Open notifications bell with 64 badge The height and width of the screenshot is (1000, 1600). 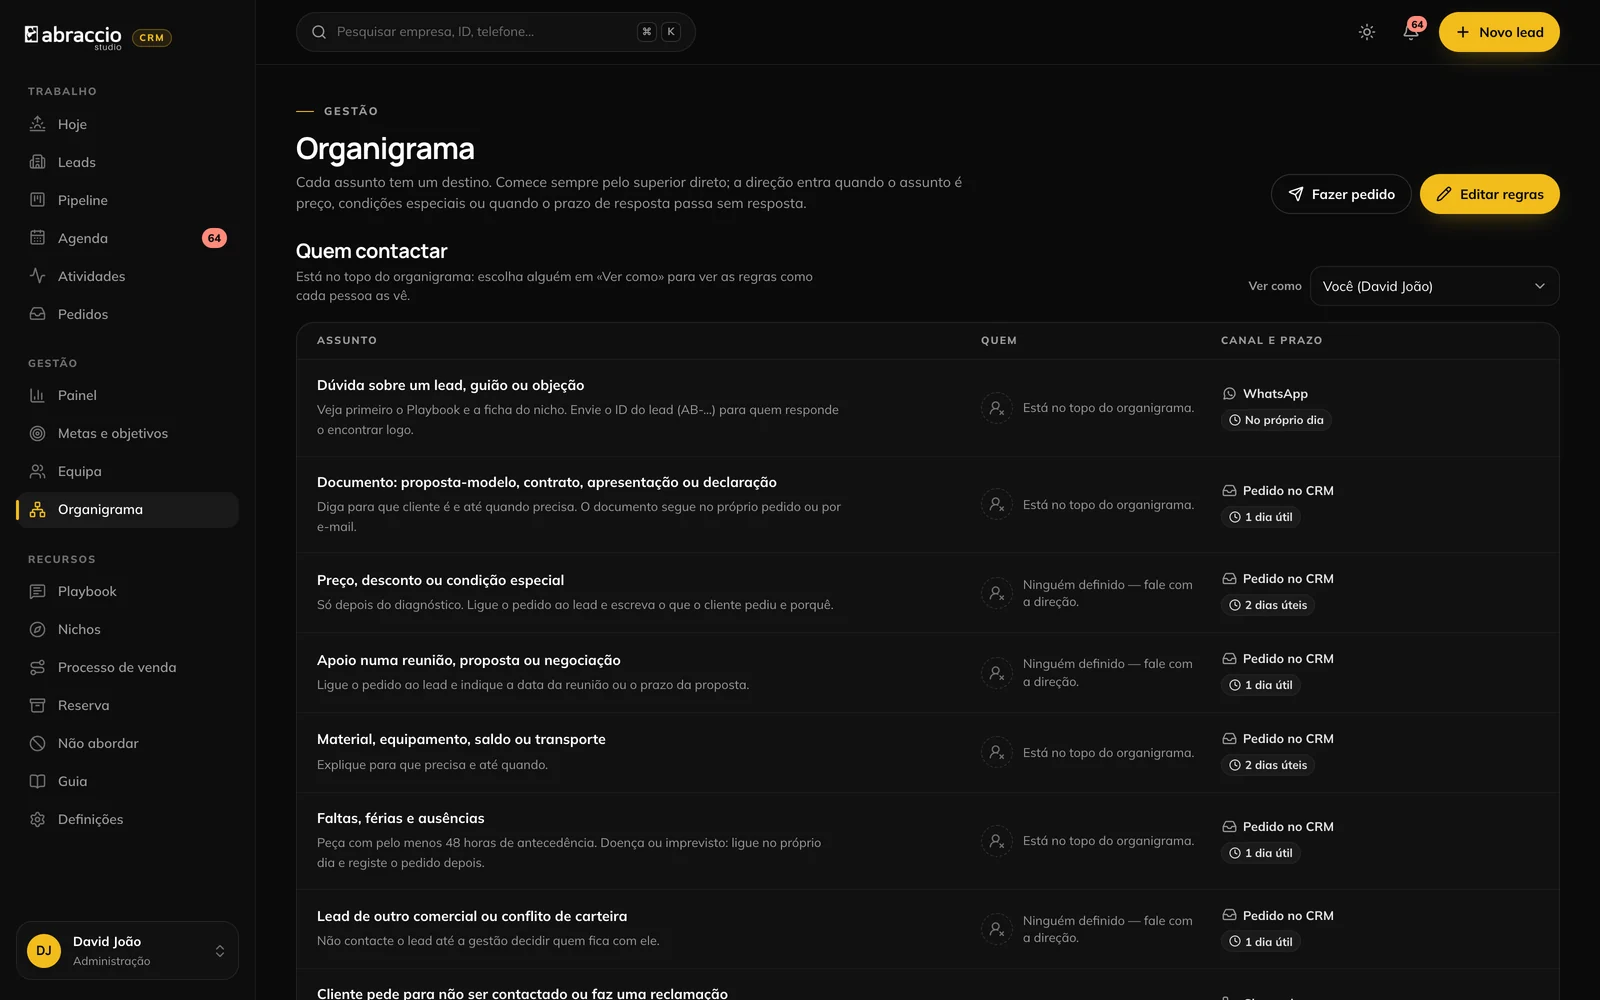[1411, 32]
